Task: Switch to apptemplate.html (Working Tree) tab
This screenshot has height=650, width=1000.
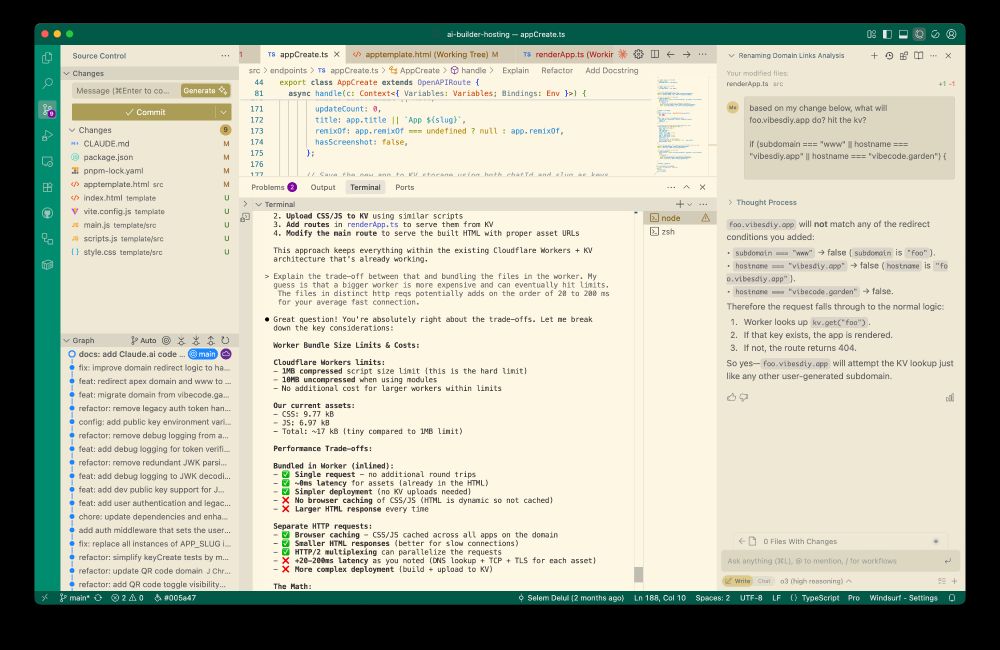Action: click(x=425, y=54)
